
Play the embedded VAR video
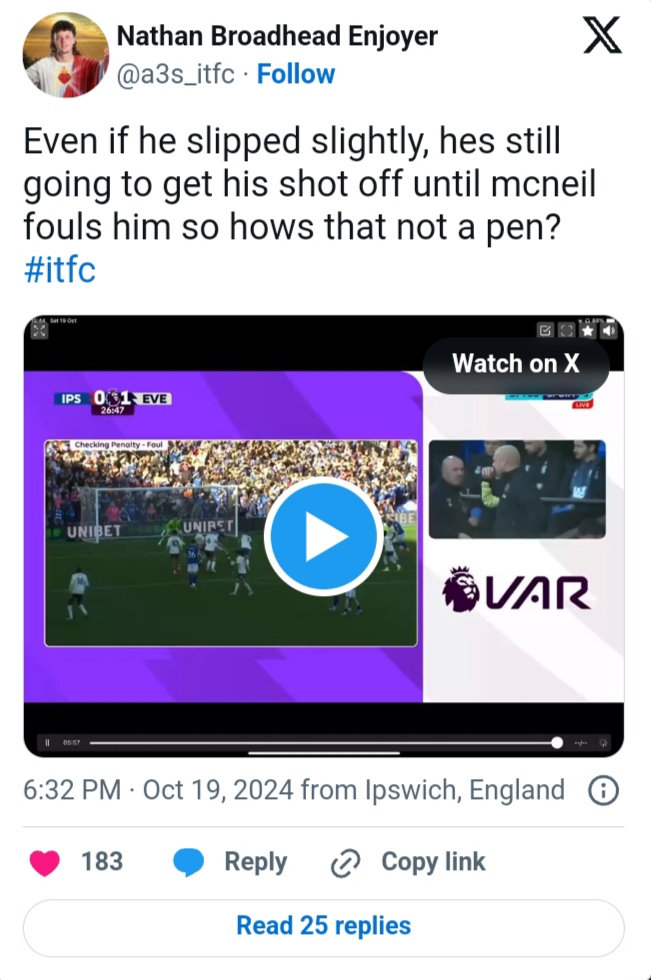323,536
